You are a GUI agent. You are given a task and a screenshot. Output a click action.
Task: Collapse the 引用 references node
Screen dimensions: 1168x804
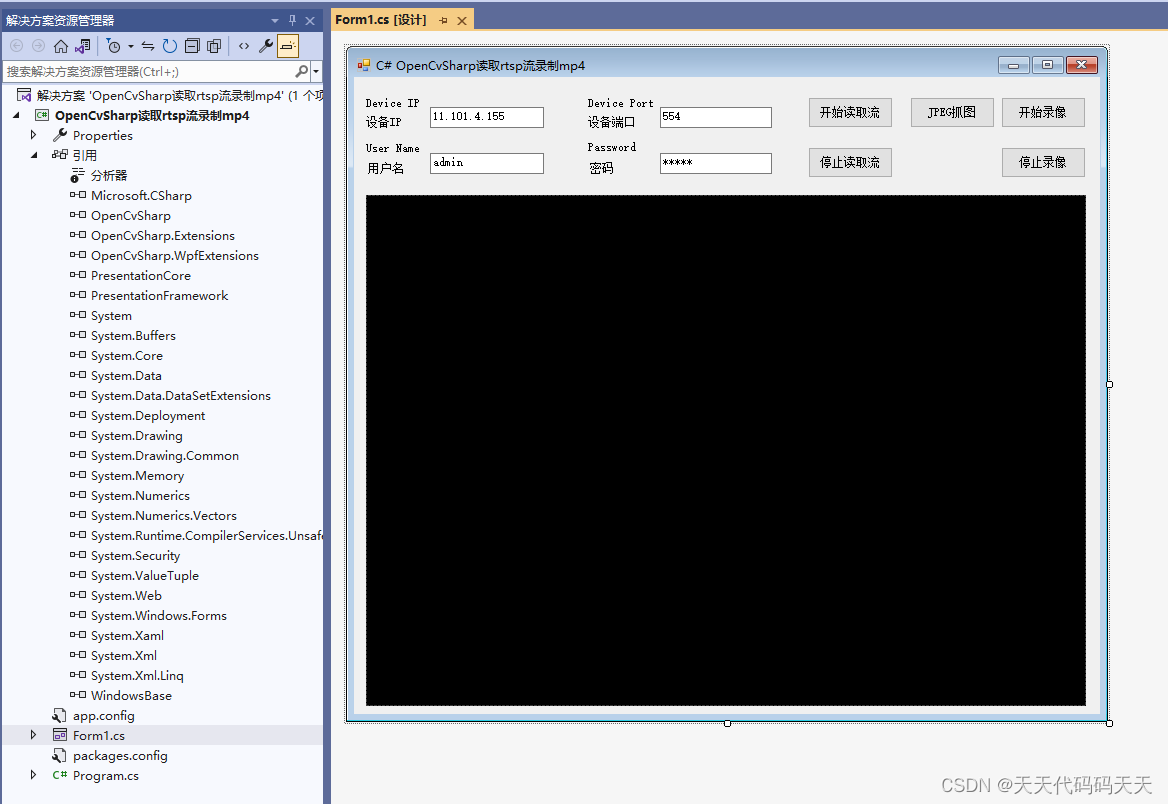click(x=34, y=155)
